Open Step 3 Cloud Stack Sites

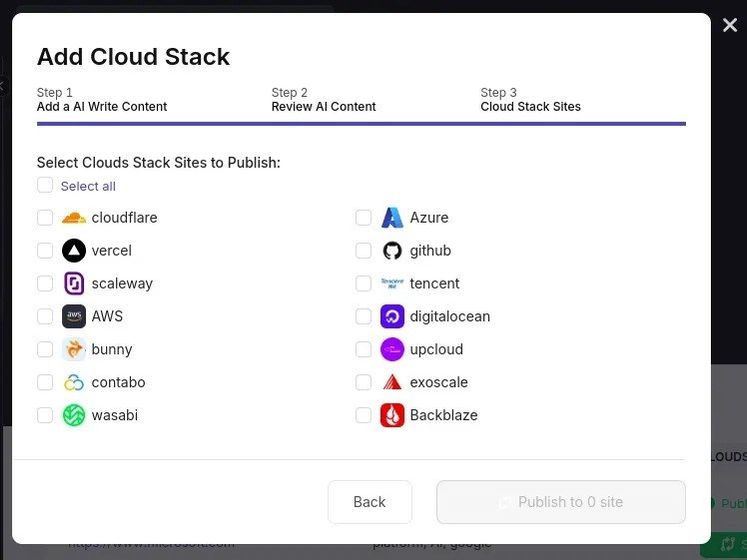tap(530, 100)
